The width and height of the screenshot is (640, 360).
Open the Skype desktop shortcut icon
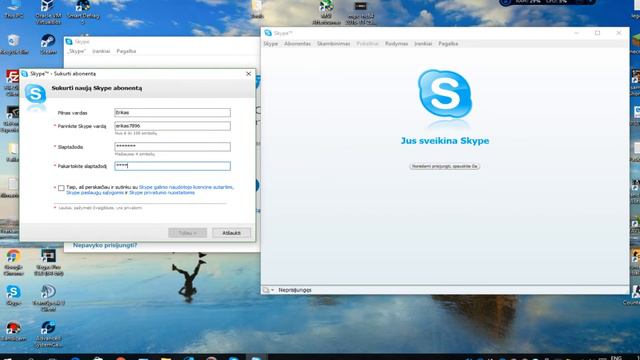click(13, 295)
